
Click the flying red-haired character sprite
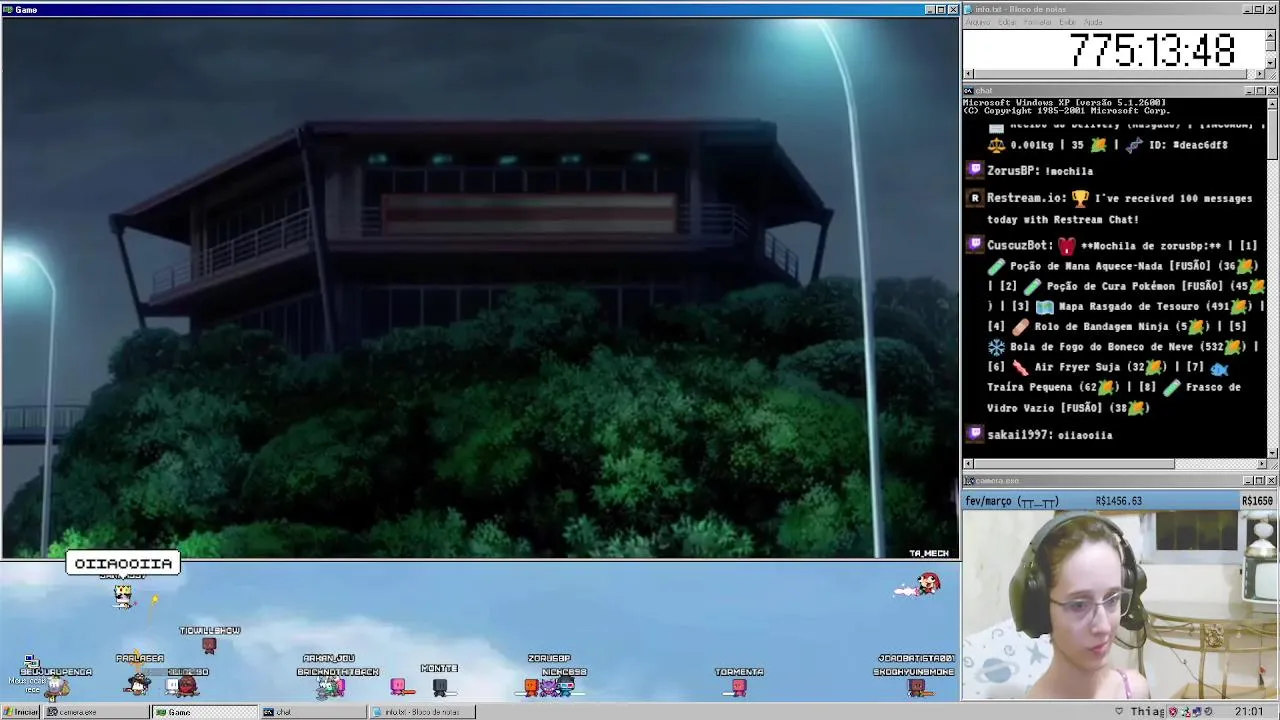click(919, 585)
